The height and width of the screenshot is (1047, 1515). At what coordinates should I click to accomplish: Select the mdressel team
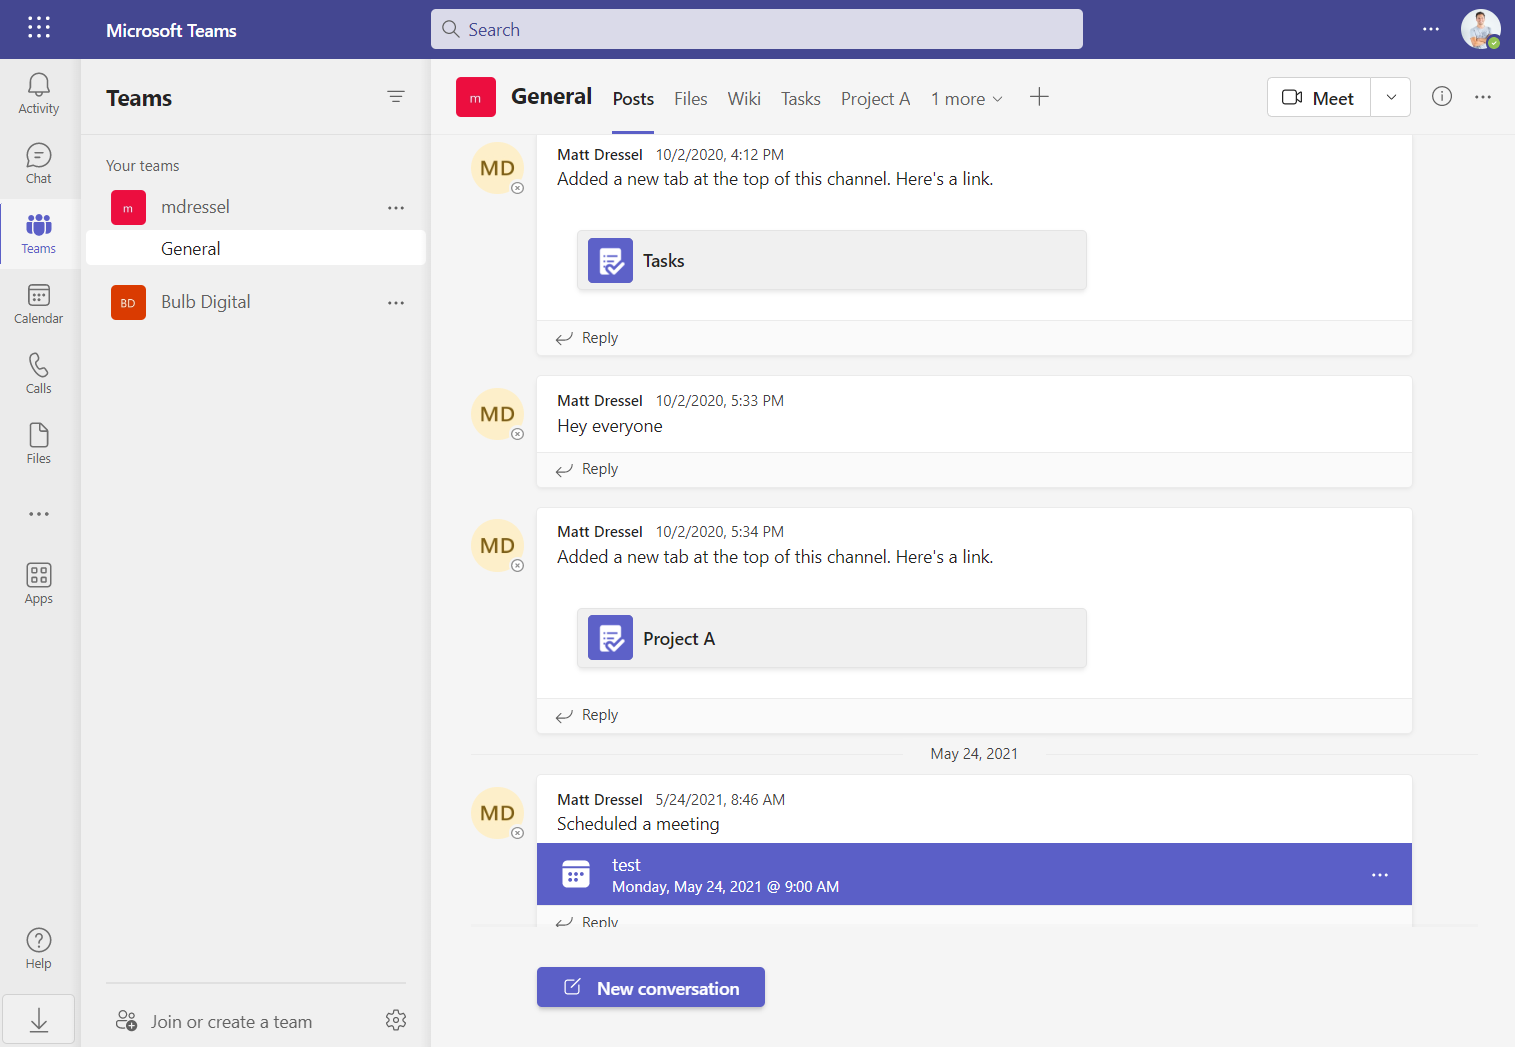coord(195,207)
